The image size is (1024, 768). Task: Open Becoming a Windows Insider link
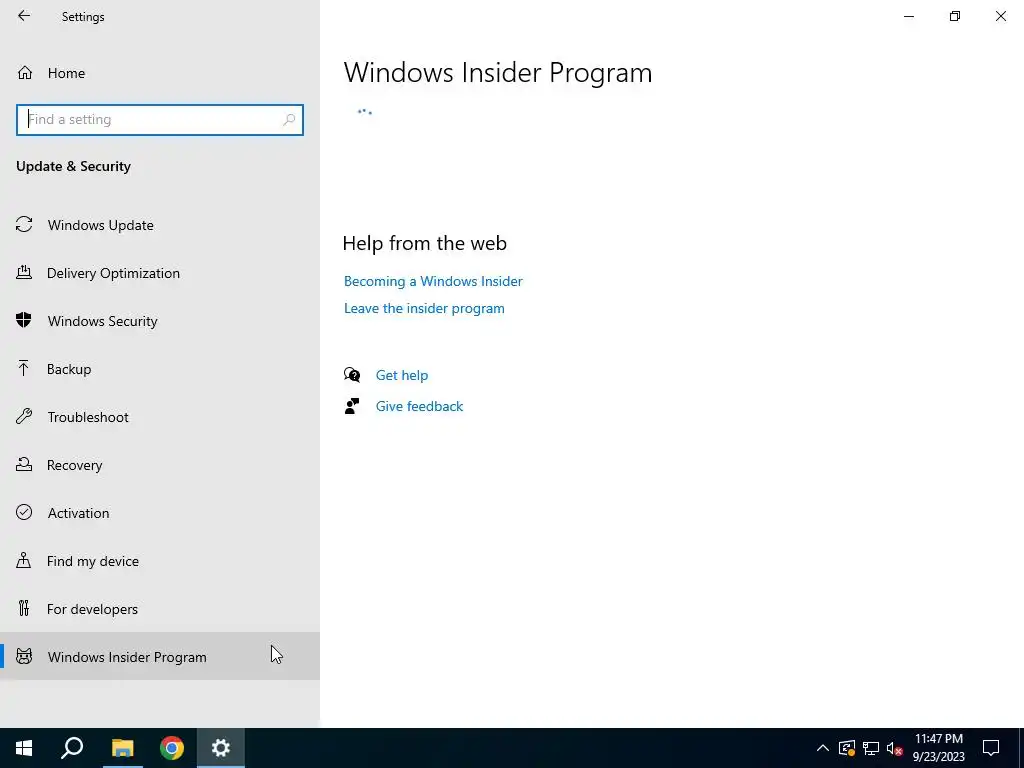pyautogui.click(x=433, y=281)
